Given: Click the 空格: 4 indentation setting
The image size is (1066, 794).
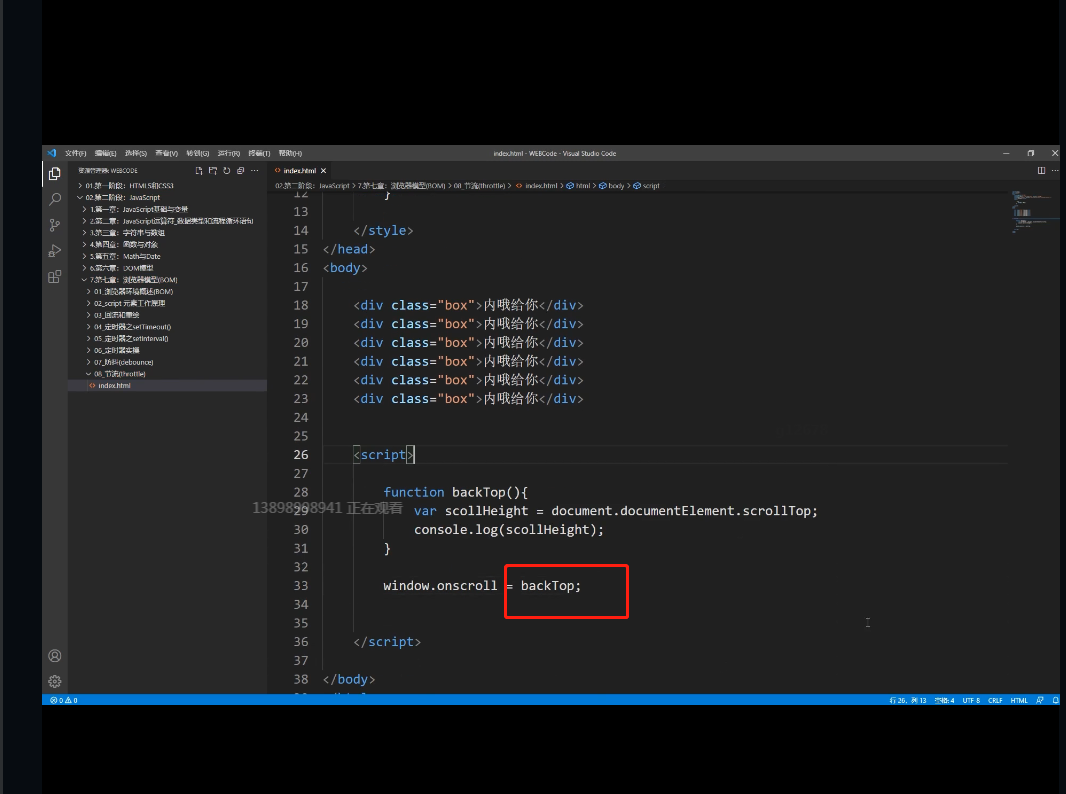Looking at the screenshot, I should pyautogui.click(x=944, y=700).
